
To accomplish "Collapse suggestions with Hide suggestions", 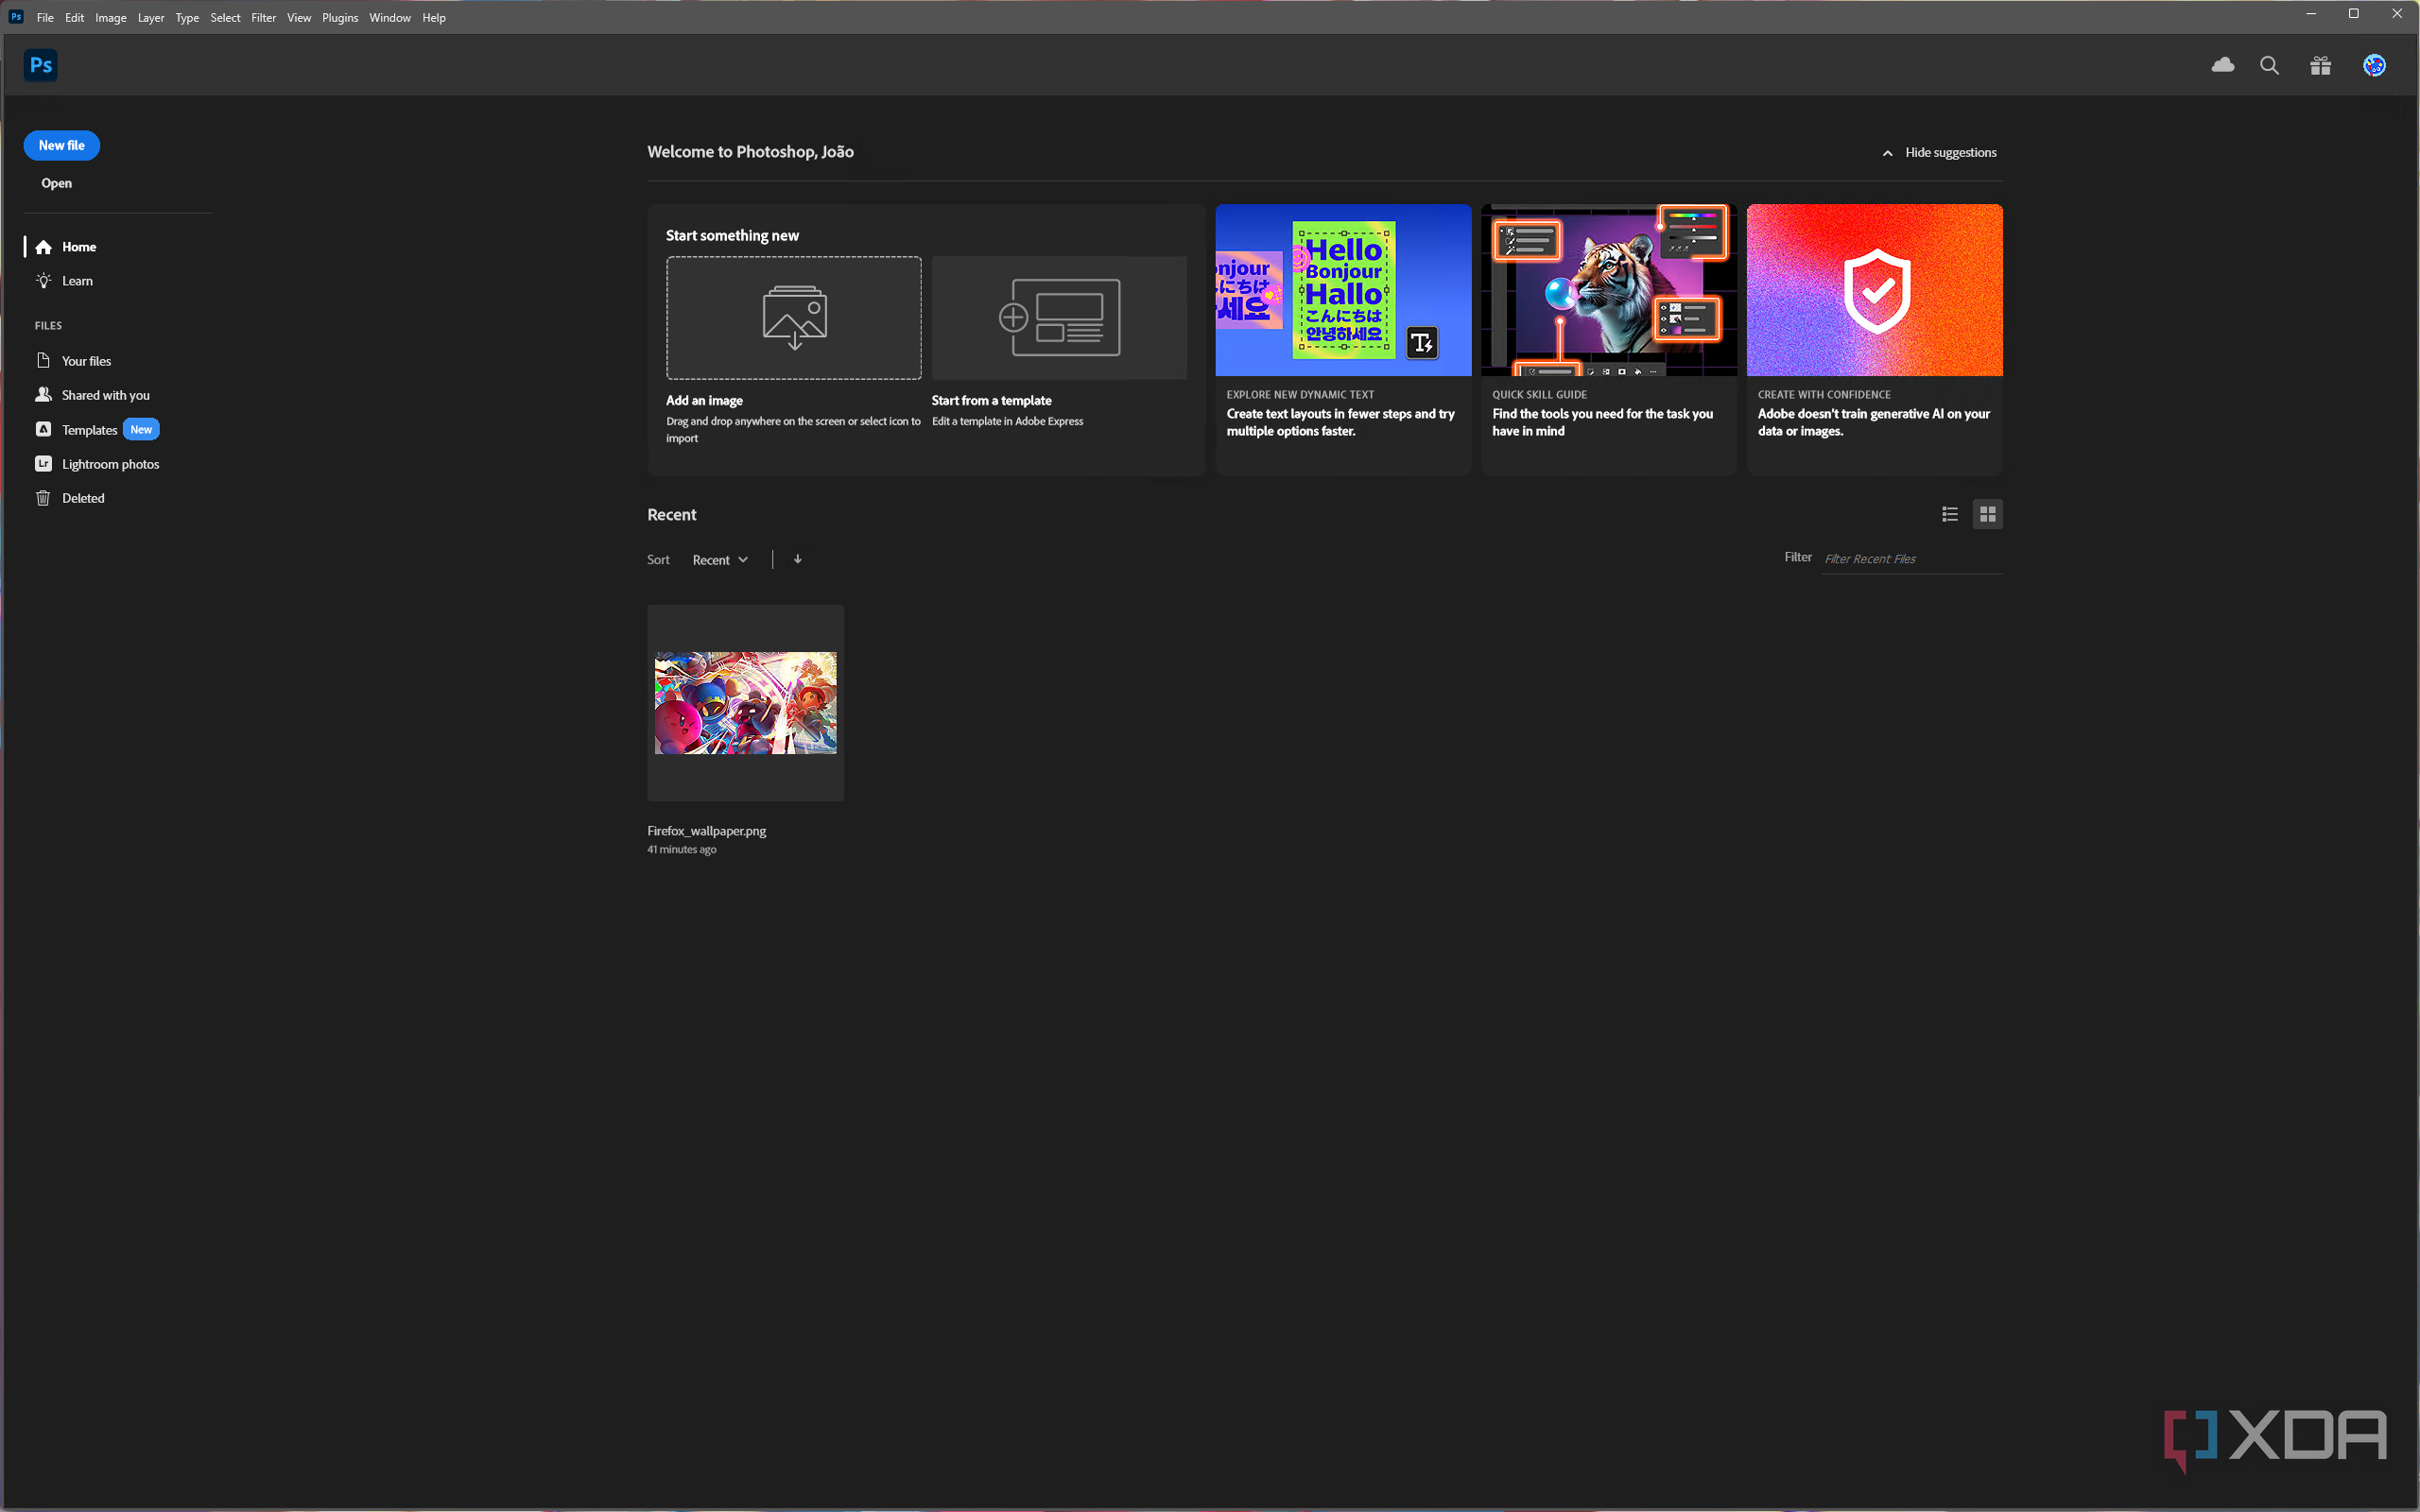I will pyautogui.click(x=1940, y=153).
